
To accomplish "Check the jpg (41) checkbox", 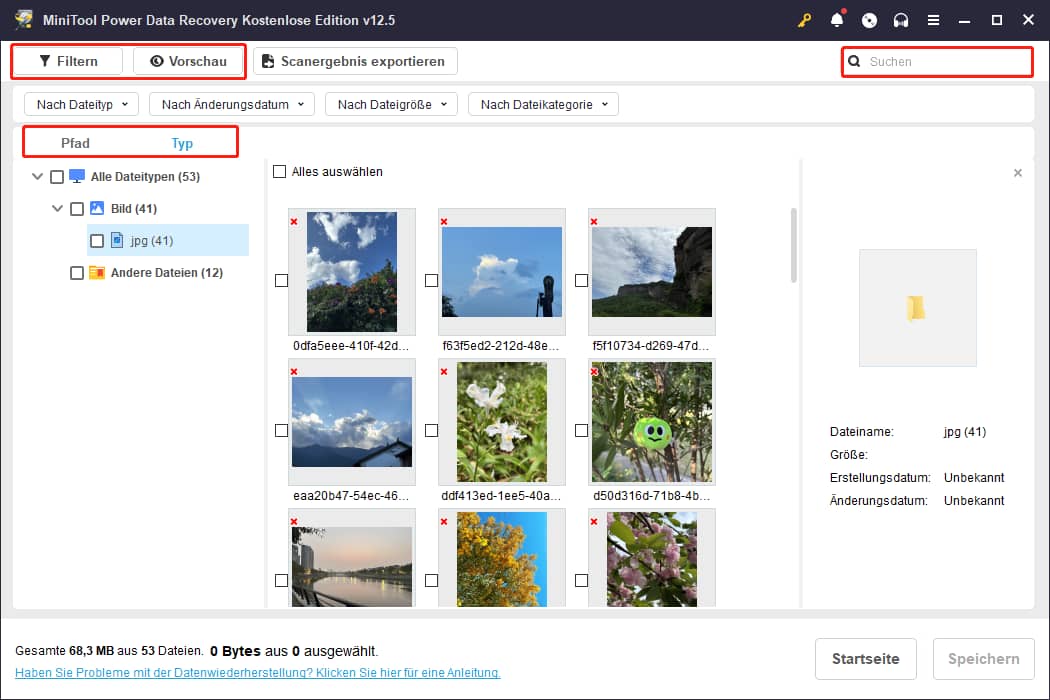I will click(97, 240).
